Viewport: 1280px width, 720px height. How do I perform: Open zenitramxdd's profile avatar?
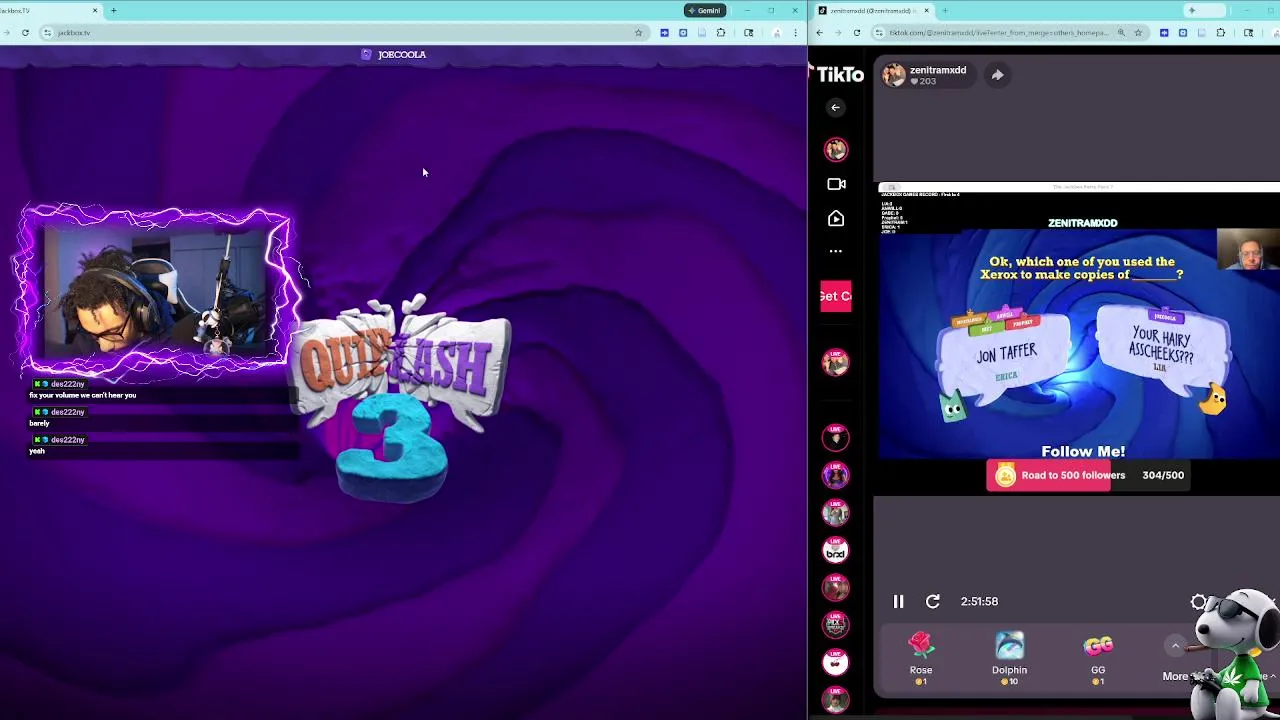click(x=894, y=75)
